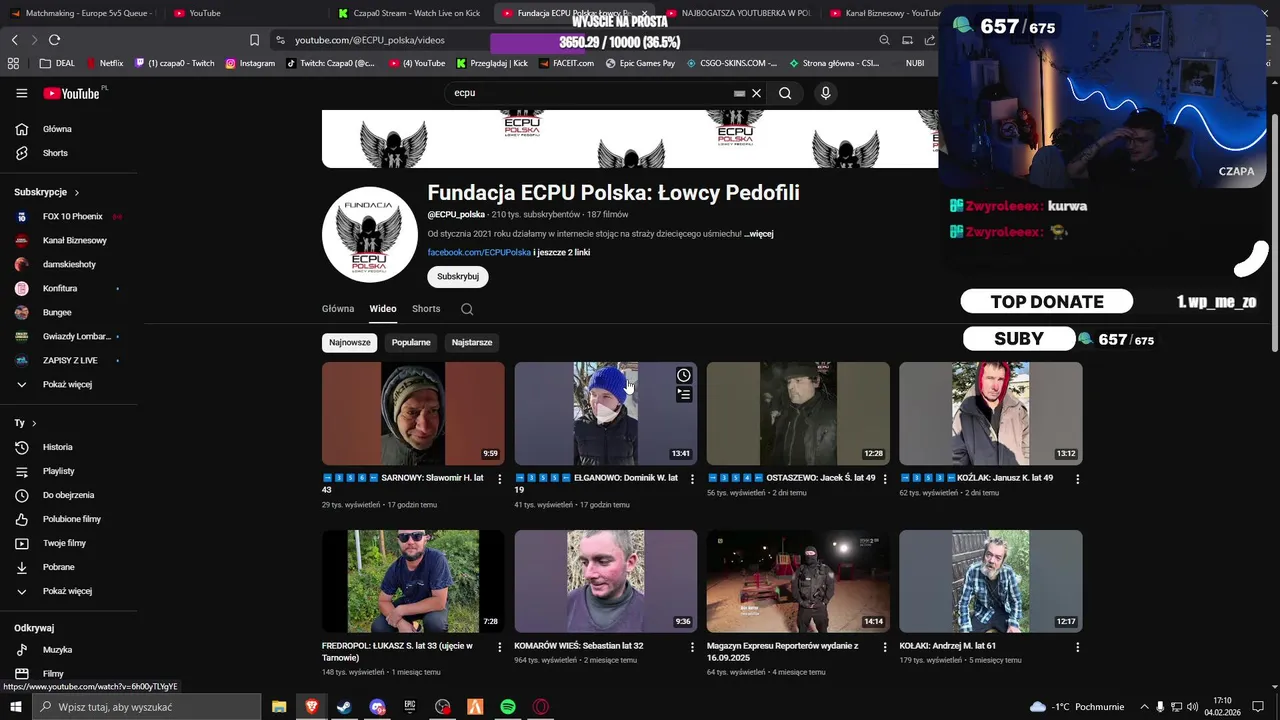The width and height of the screenshot is (1280, 720).
Task: Switch to the Shorts channel tab
Action: click(x=426, y=309)
